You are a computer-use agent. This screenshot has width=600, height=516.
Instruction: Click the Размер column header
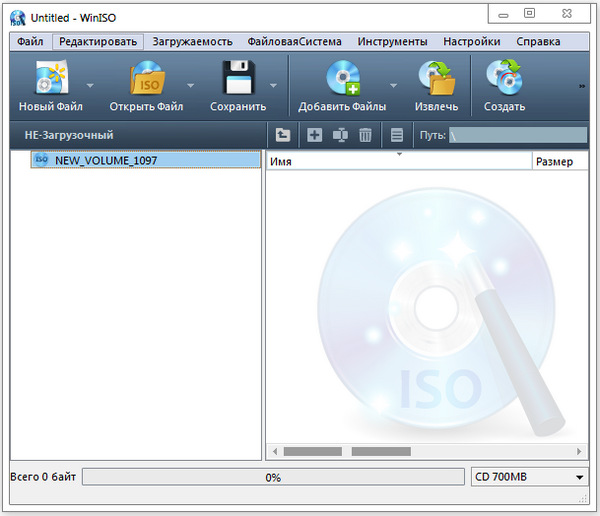tap(554, 160)
